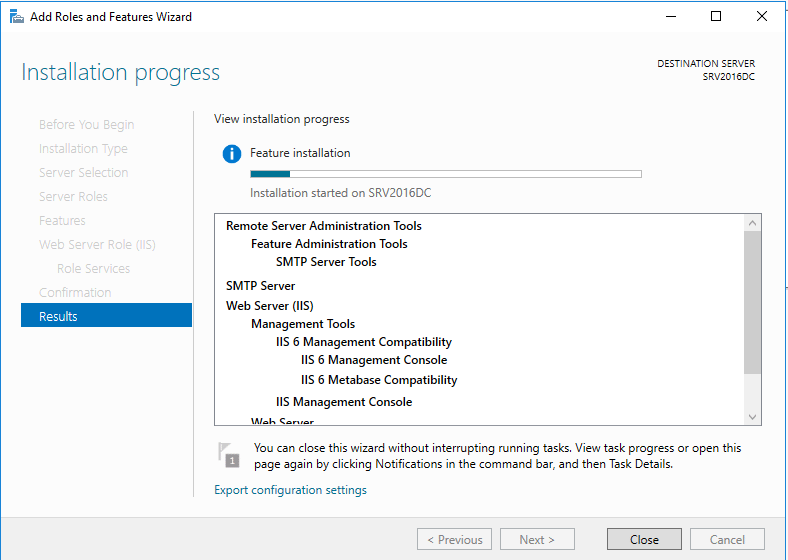The image size is (788, 560).
Task: Select Role Services step
Action: click(x=93, y=268)
